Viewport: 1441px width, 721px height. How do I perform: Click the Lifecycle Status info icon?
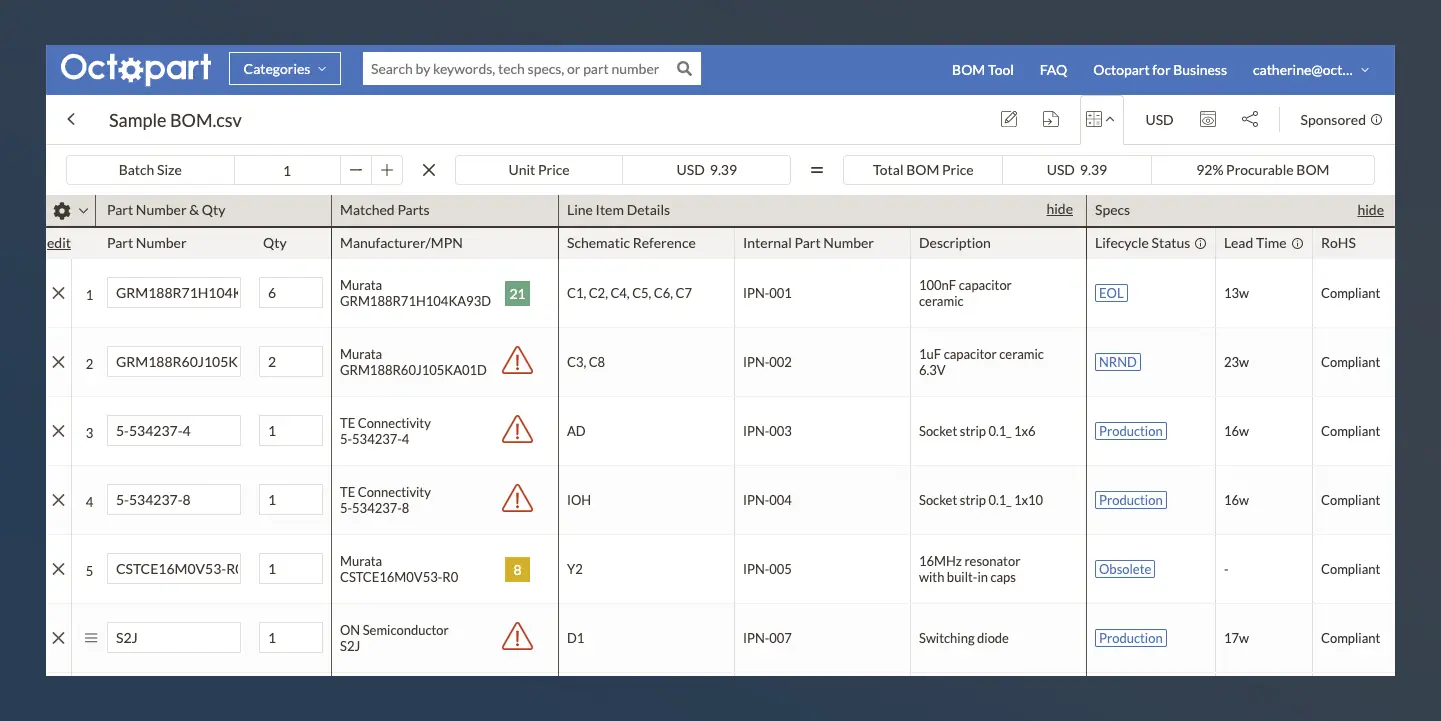(1201, 244)
